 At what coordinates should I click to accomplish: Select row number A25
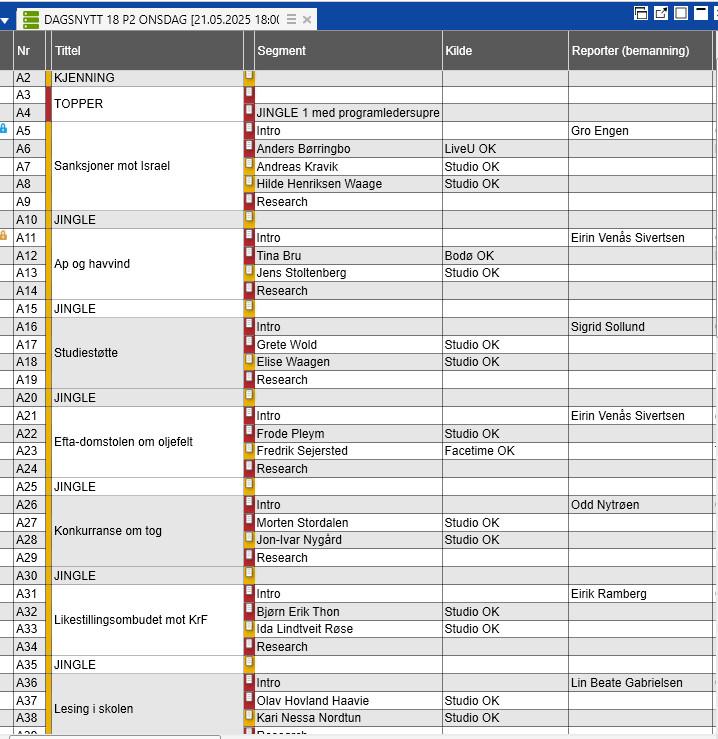point(29,487)
